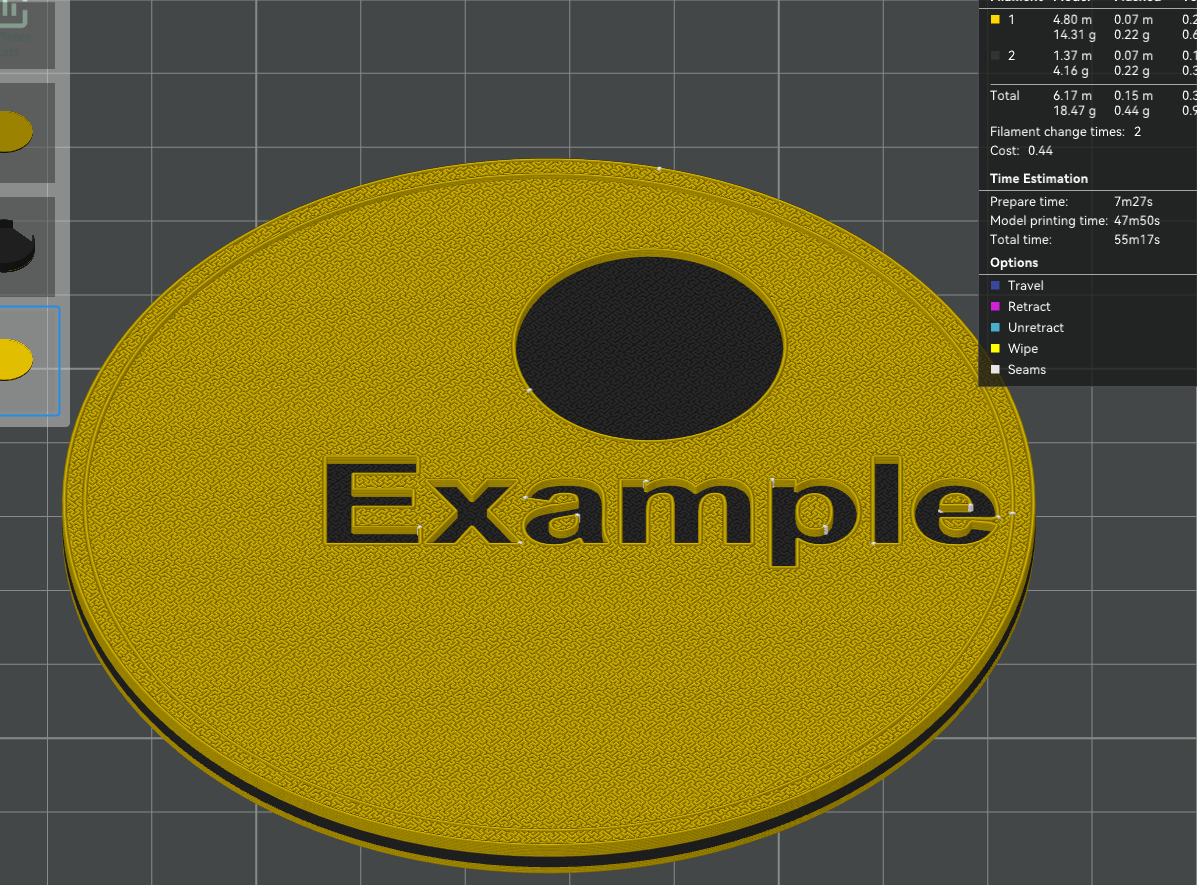The image size is (1197, 885).
Task: Click the "Model printing time:" label
Action: pyautogui.click(x=1048, y=221)
